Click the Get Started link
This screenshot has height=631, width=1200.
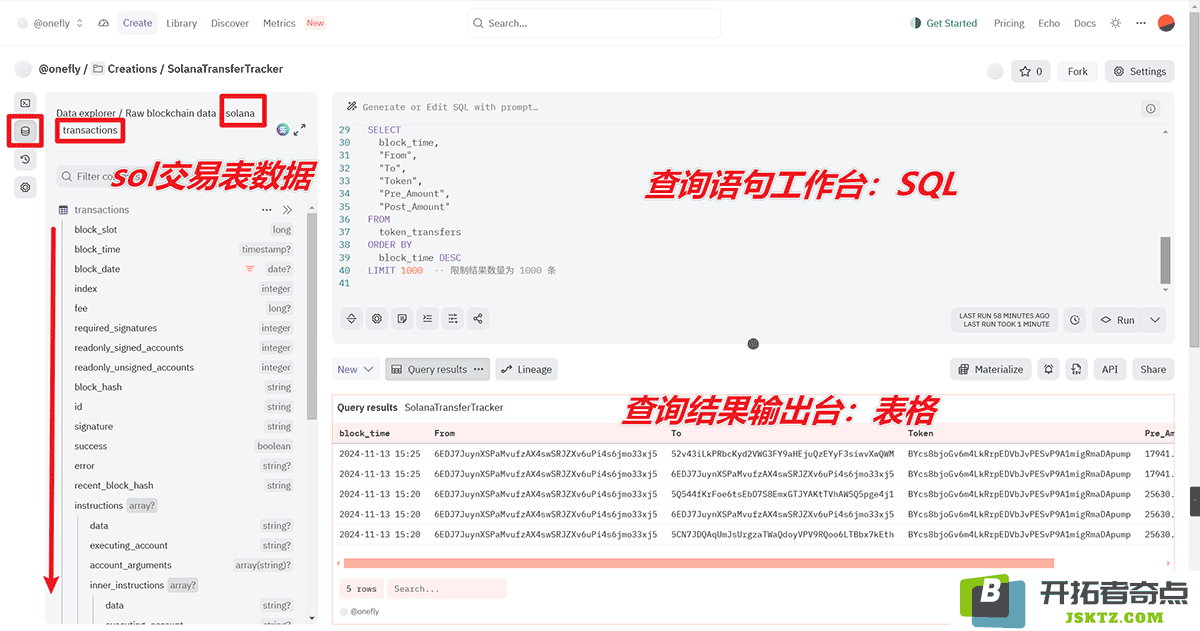click(x=943, y=23)
